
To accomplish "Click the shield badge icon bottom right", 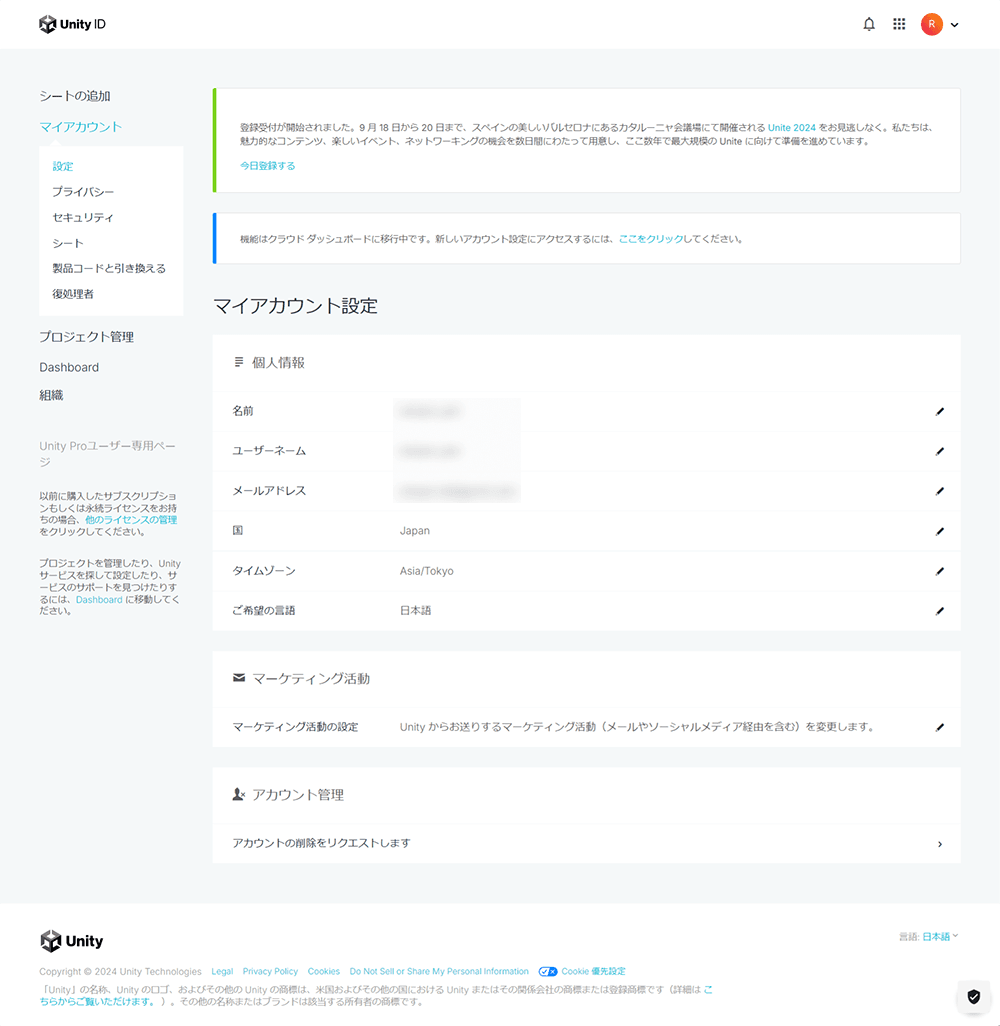I will point(972,995).
